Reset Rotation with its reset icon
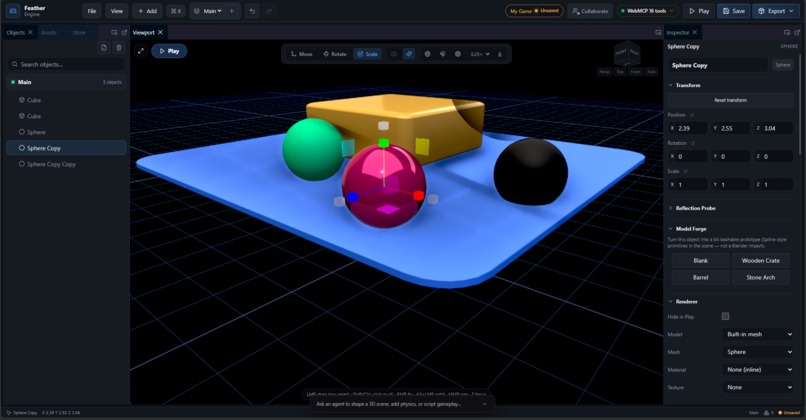This screenshot has height=420, width=806. [x=692, y=143]
